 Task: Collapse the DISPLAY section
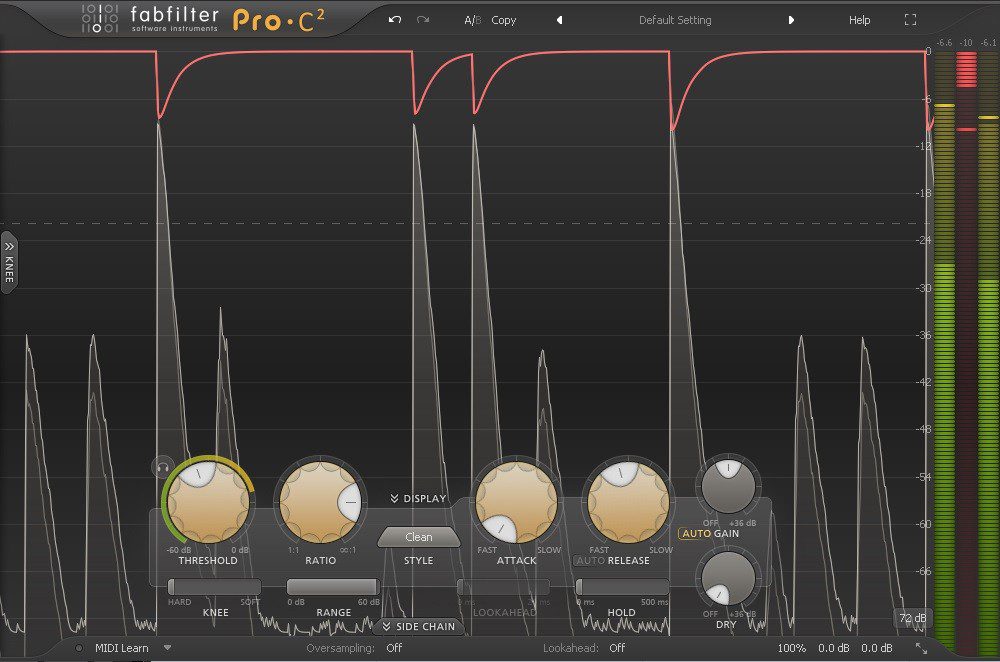click(x=418, y=498)
